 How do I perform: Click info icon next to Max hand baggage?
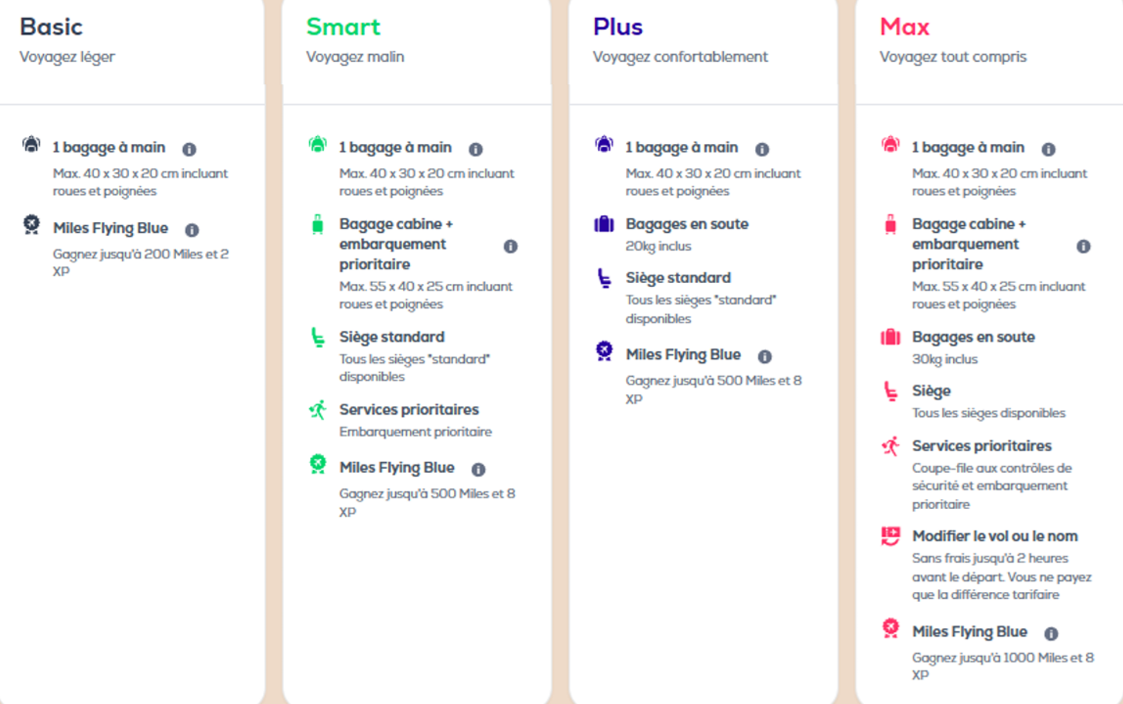(x=1049, y=149)
